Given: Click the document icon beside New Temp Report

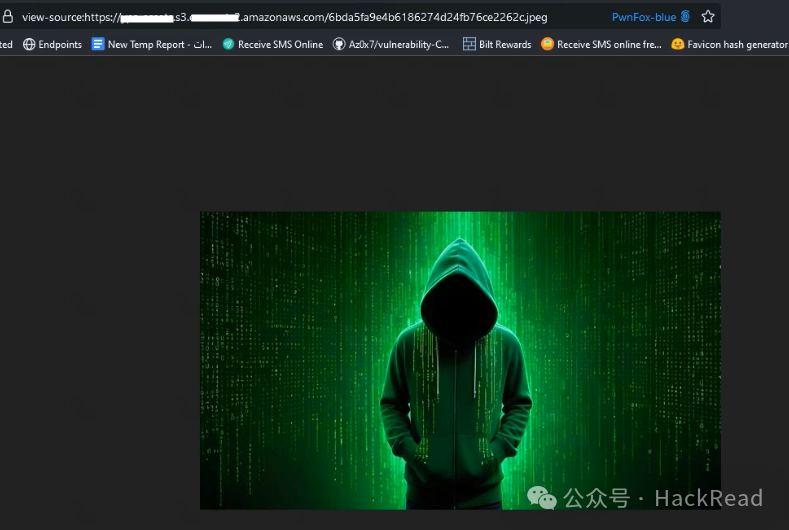Looking at the screenshot, I should tap(98, 44).
